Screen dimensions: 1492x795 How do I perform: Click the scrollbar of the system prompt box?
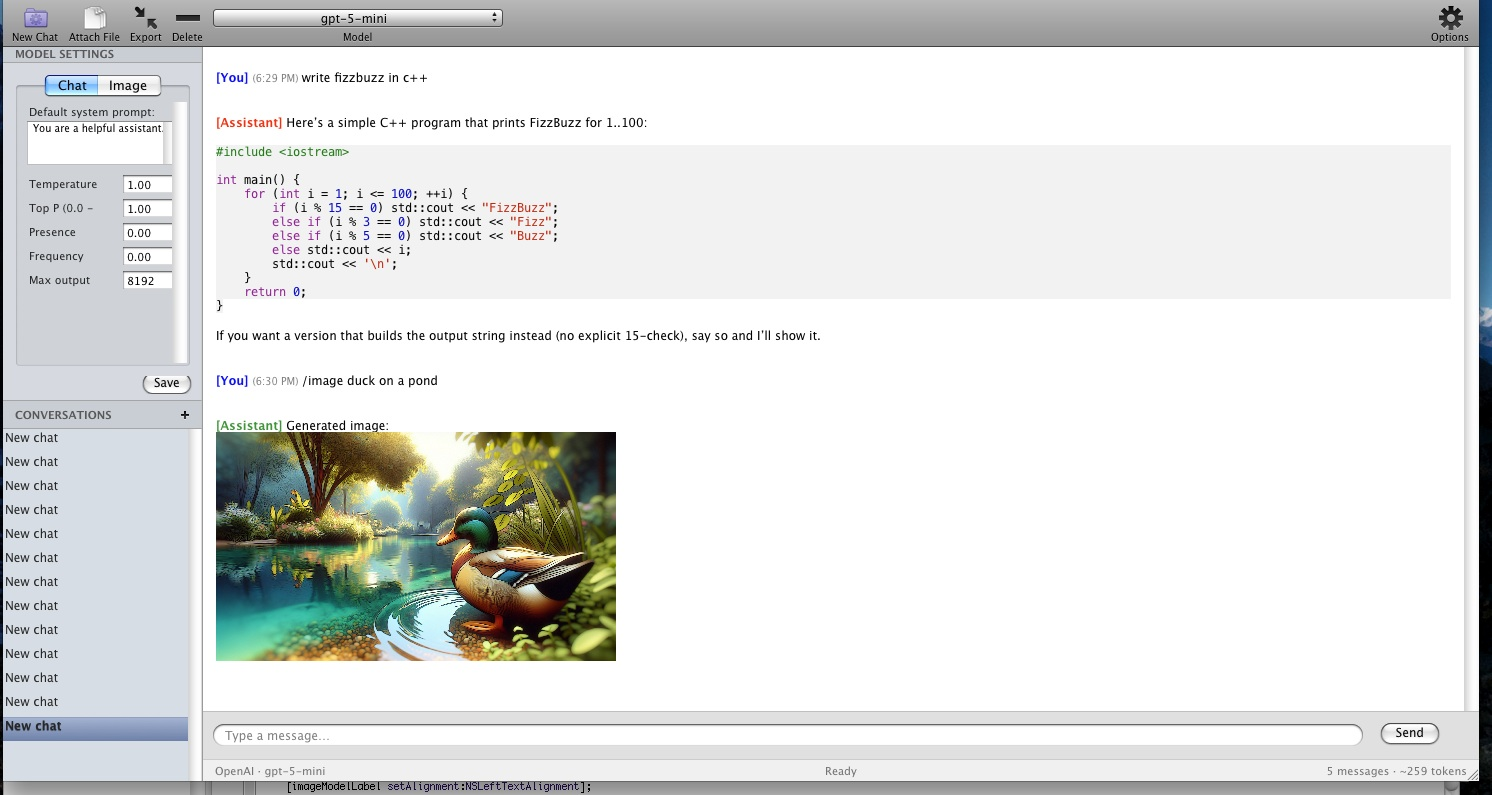click(x=168, y=143)
